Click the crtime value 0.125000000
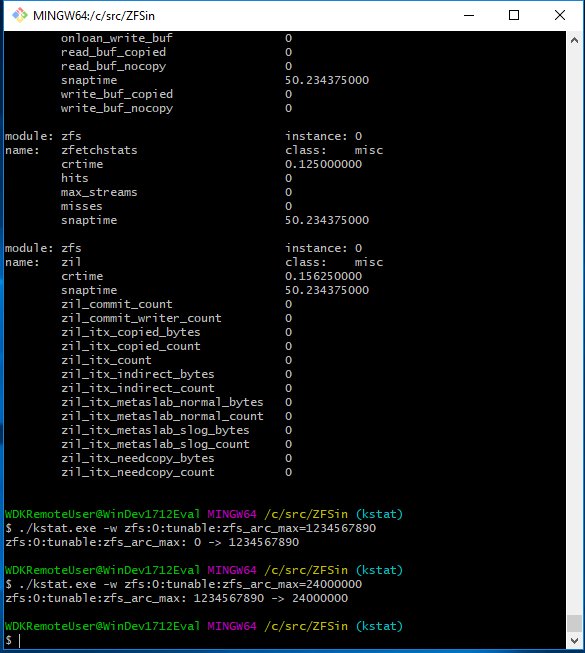Image resolution: width=585 pixels, height=653 pixels. point(324,164)
